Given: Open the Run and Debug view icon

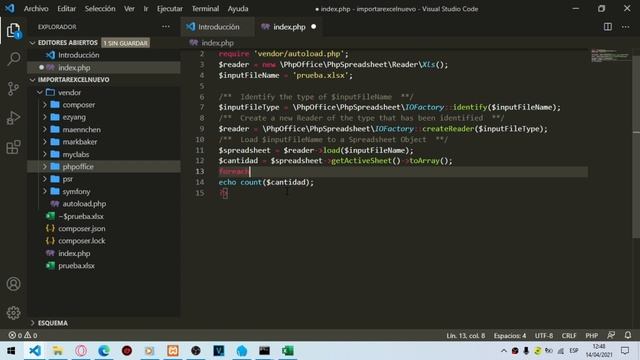Looking at the screenshot, I should (13, 118).
